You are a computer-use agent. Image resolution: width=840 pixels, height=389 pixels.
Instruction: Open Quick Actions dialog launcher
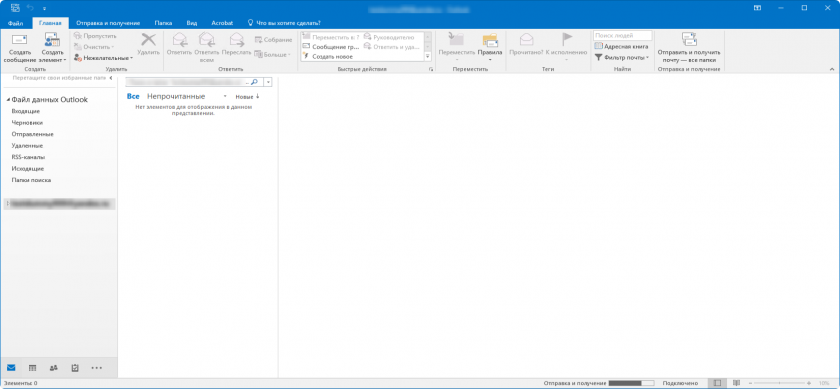click(x=430, y=70)
